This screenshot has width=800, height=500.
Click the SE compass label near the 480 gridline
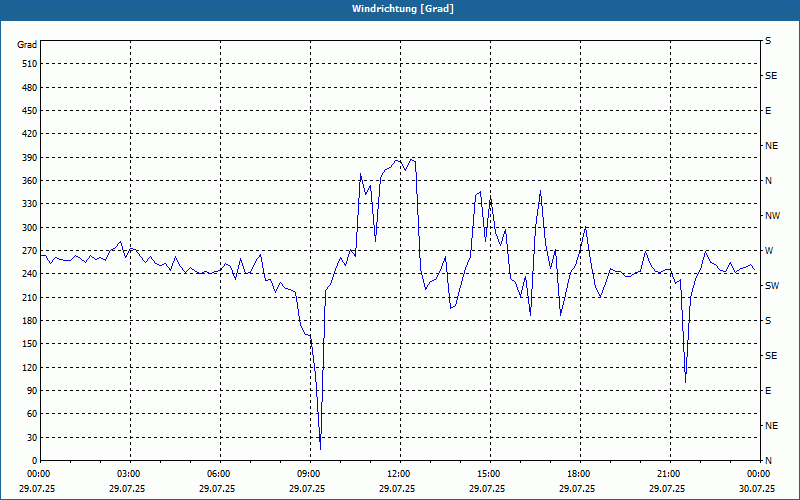pos(771,76)
